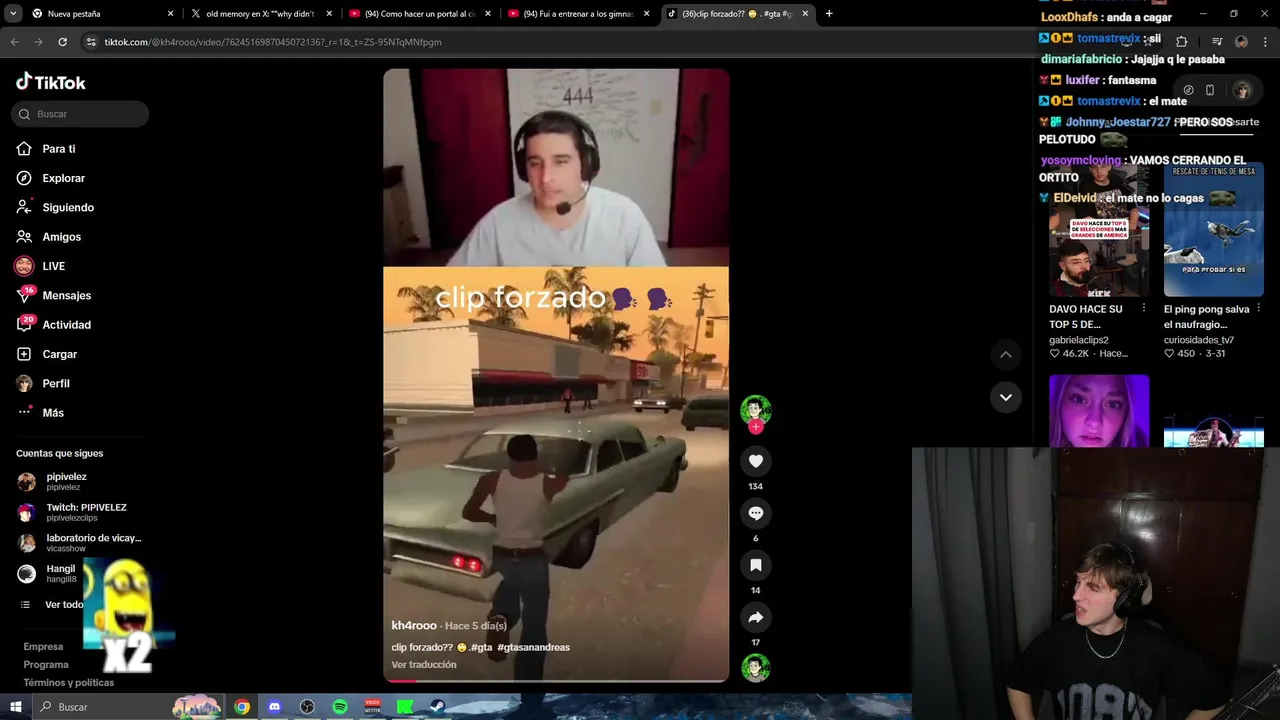
Task: Click Ver traducción under the caption
Action: [x=424, y=664]
